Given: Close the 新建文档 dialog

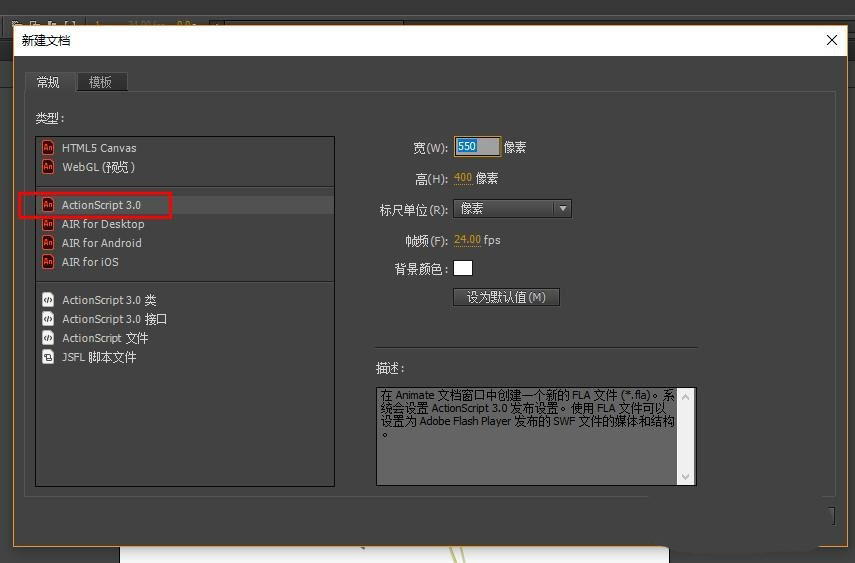Looking at the screenshot, I should pyautogui.click(x=832, y=40).
